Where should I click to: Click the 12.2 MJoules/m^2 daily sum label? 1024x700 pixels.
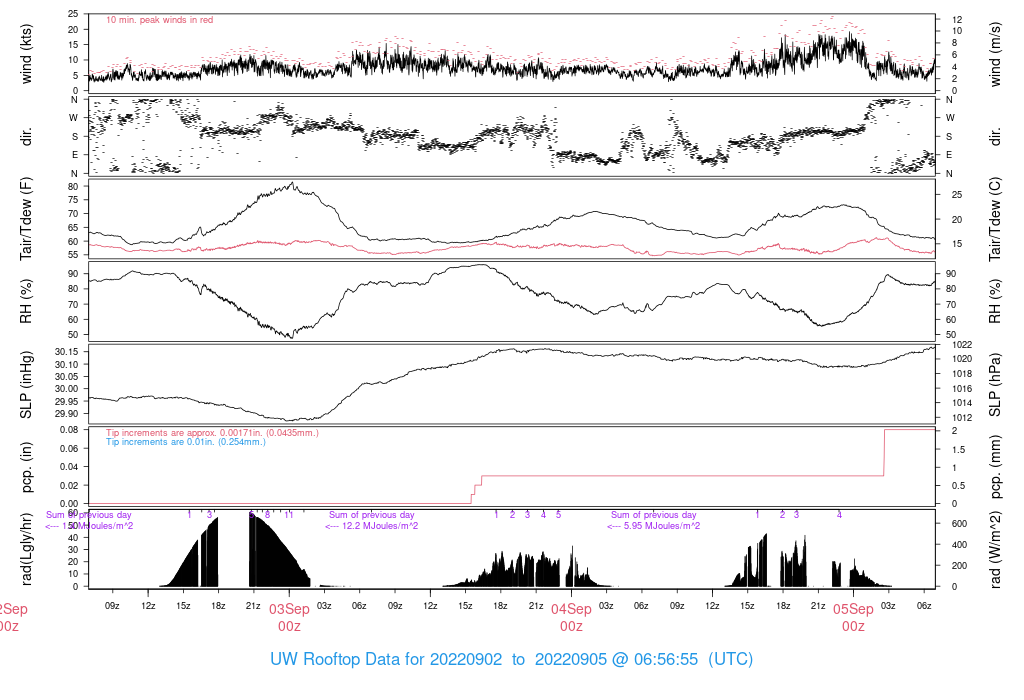372,526
